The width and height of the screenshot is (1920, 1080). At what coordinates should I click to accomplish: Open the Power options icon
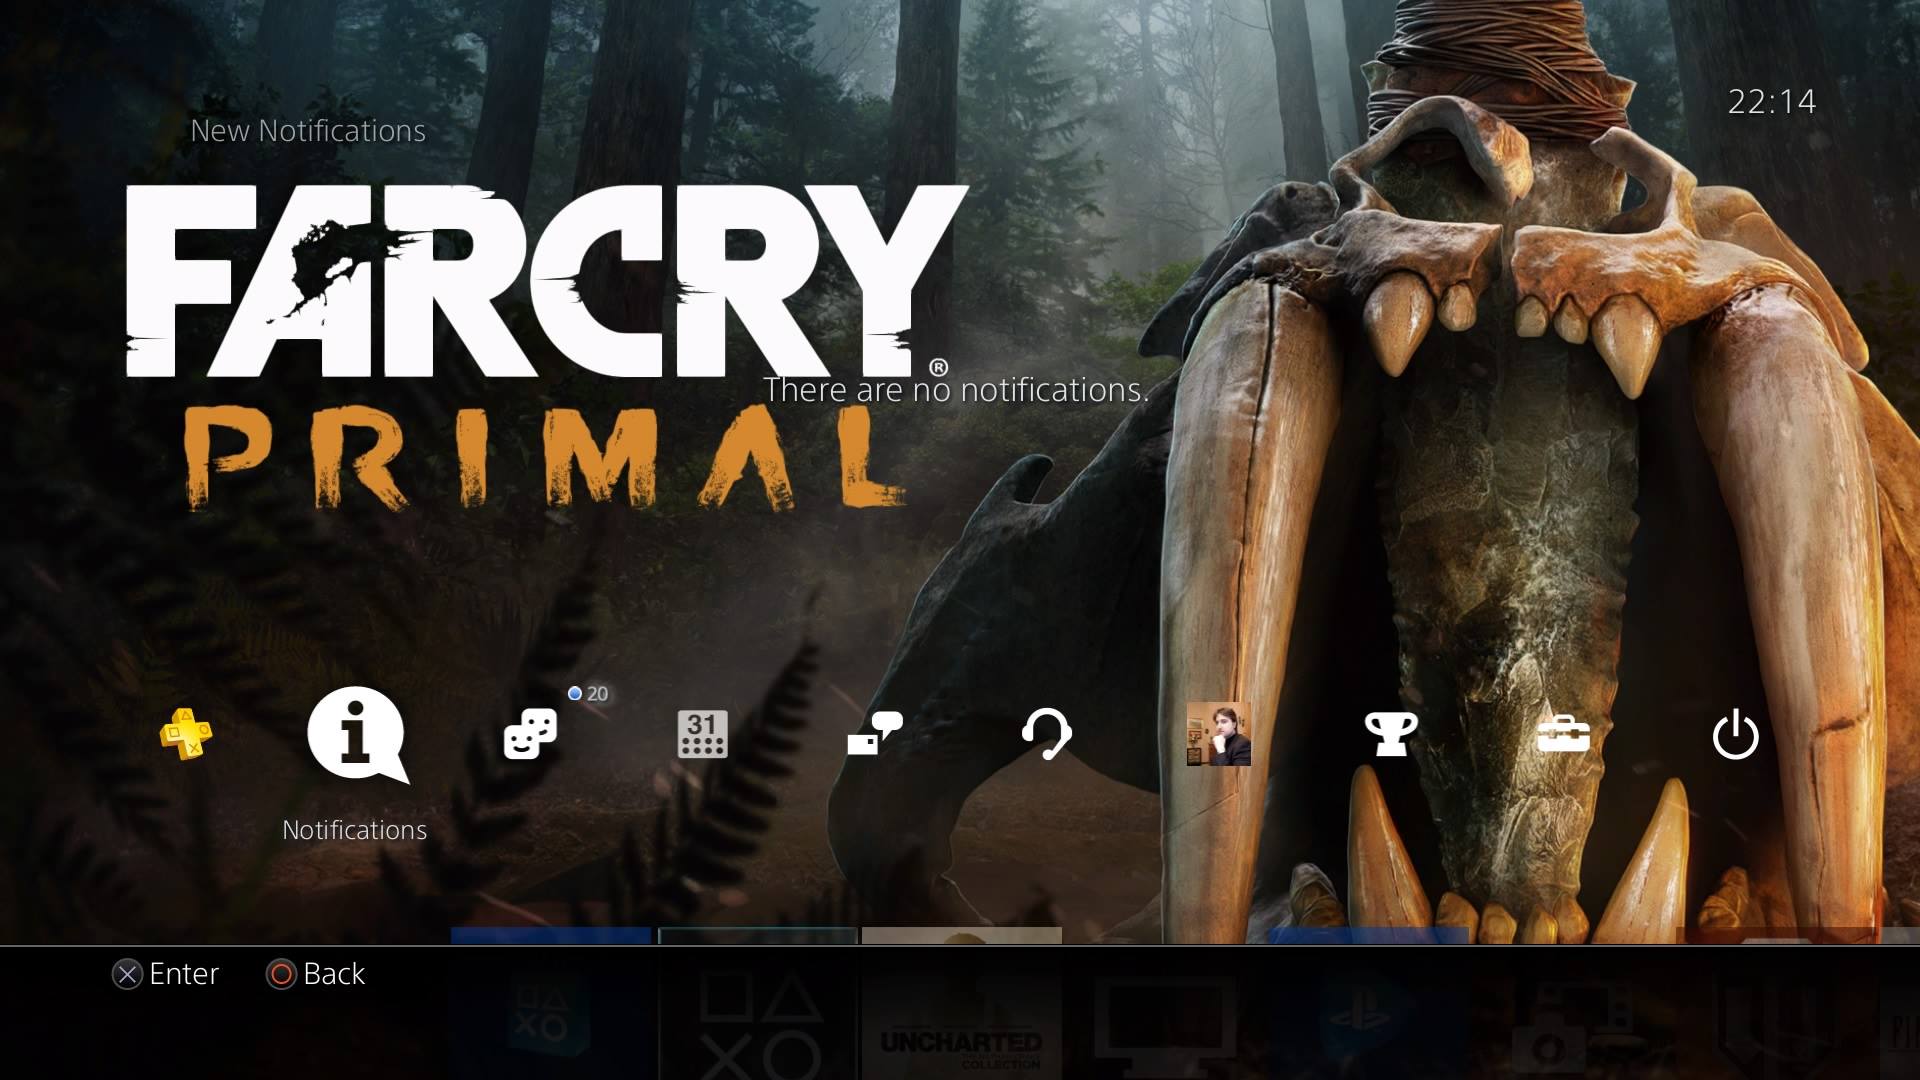tap(1735, 734)
